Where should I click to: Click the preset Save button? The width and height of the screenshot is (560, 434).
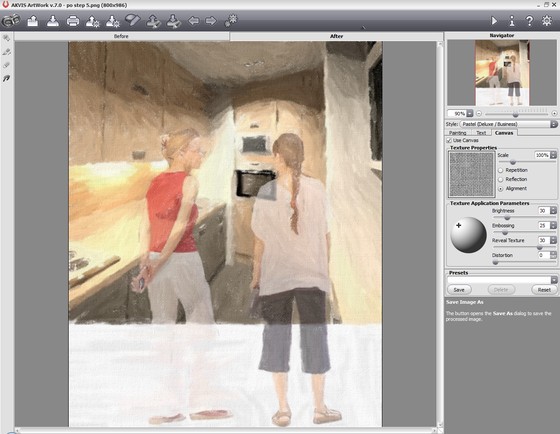point(459,290)
